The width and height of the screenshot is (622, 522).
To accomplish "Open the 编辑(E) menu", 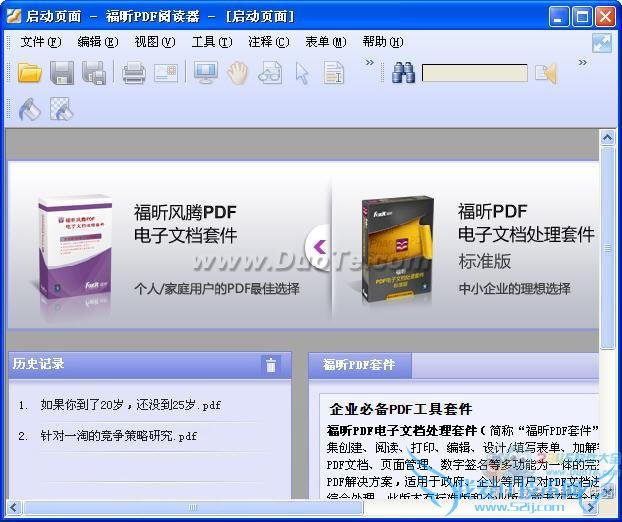I will 98,42.
